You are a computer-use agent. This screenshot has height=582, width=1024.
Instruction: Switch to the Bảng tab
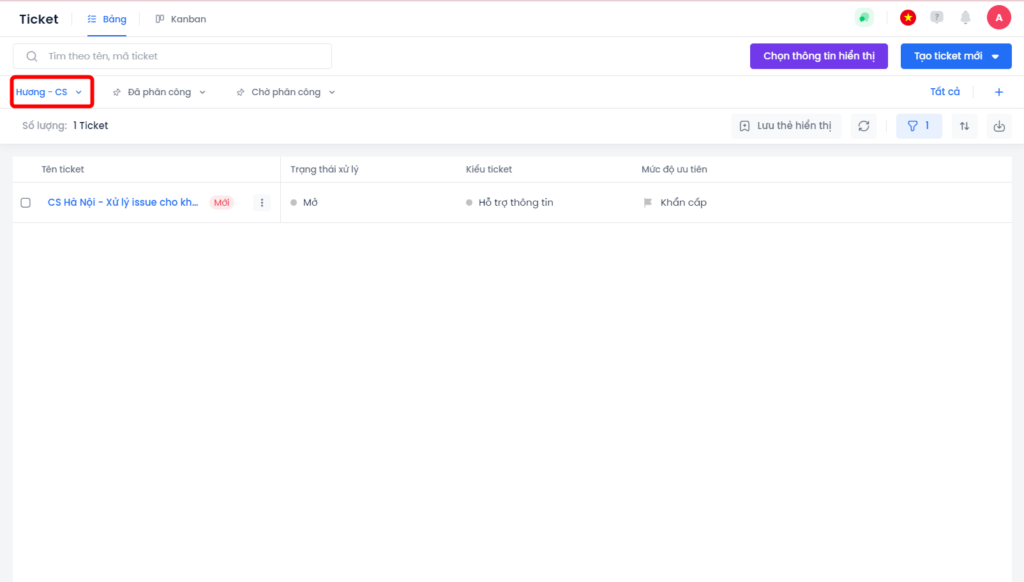(107, 19)
